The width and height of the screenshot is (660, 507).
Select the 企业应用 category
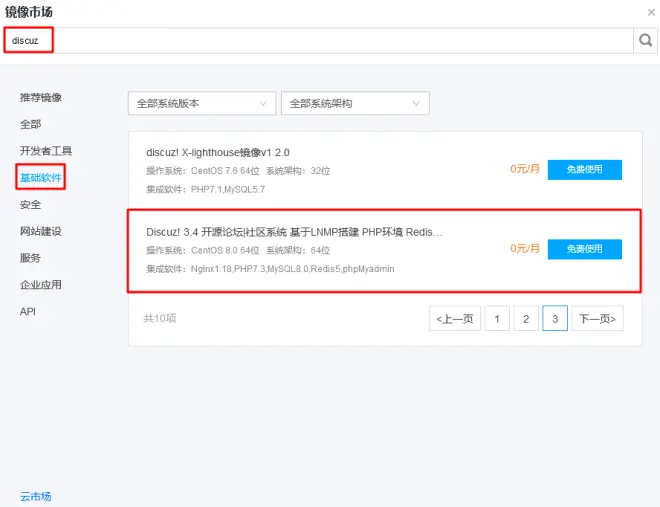coord(41,285)
